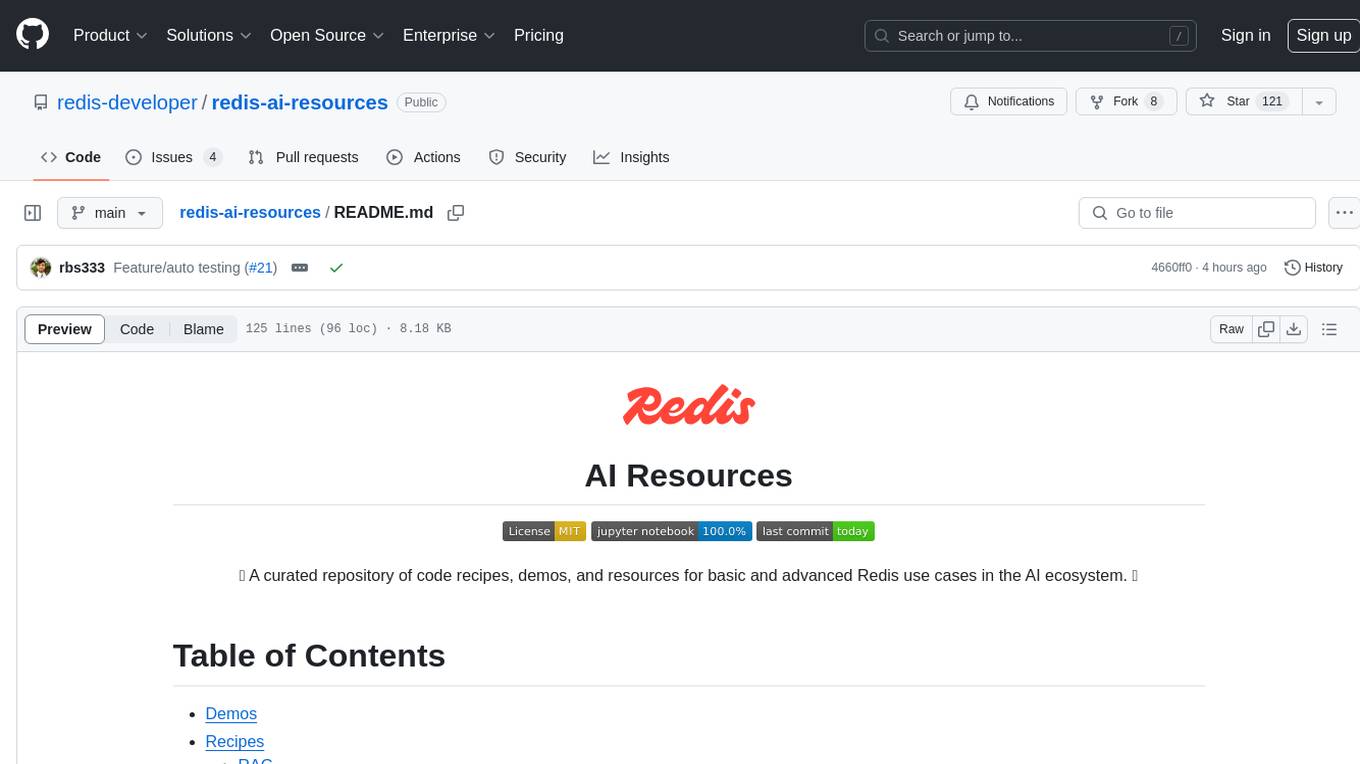Open the GitHub homepage logo
The height and width of the screenshot is (764, 1360).
(x=32, y=35)
